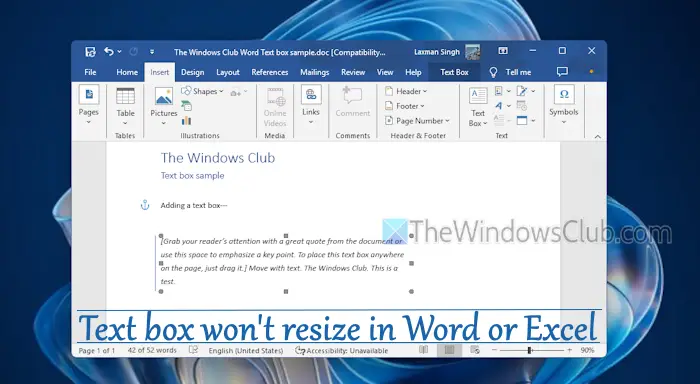Switch to the View tab
Viewport: 700px width, 384px height.
pyautogui.click(x=385, y=72)
